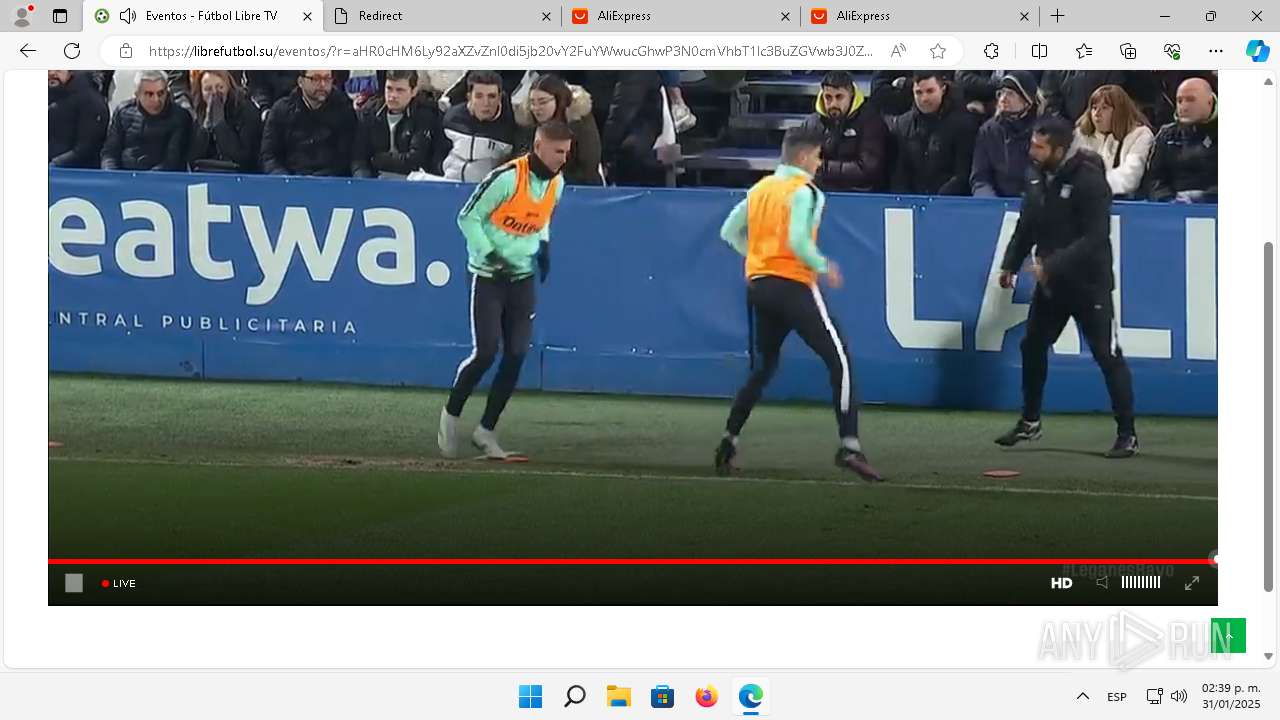The image size is (1280, 720).
Task: Open Windows taskbar search
Action: [574, 696]
